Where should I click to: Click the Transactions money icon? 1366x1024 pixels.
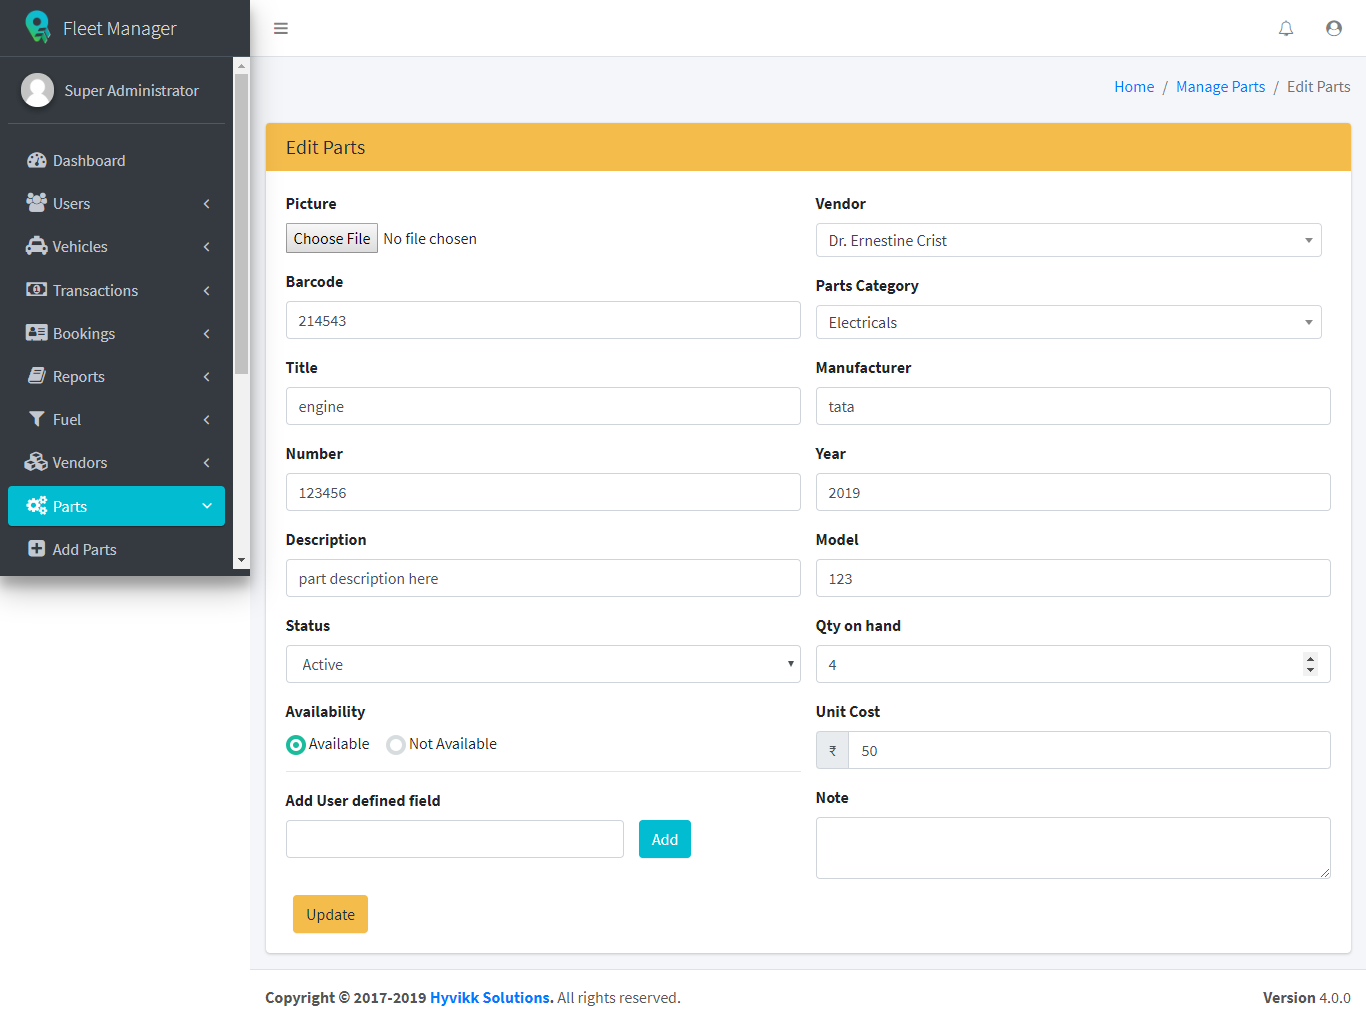pyautogui.click(x=37, y=289)
